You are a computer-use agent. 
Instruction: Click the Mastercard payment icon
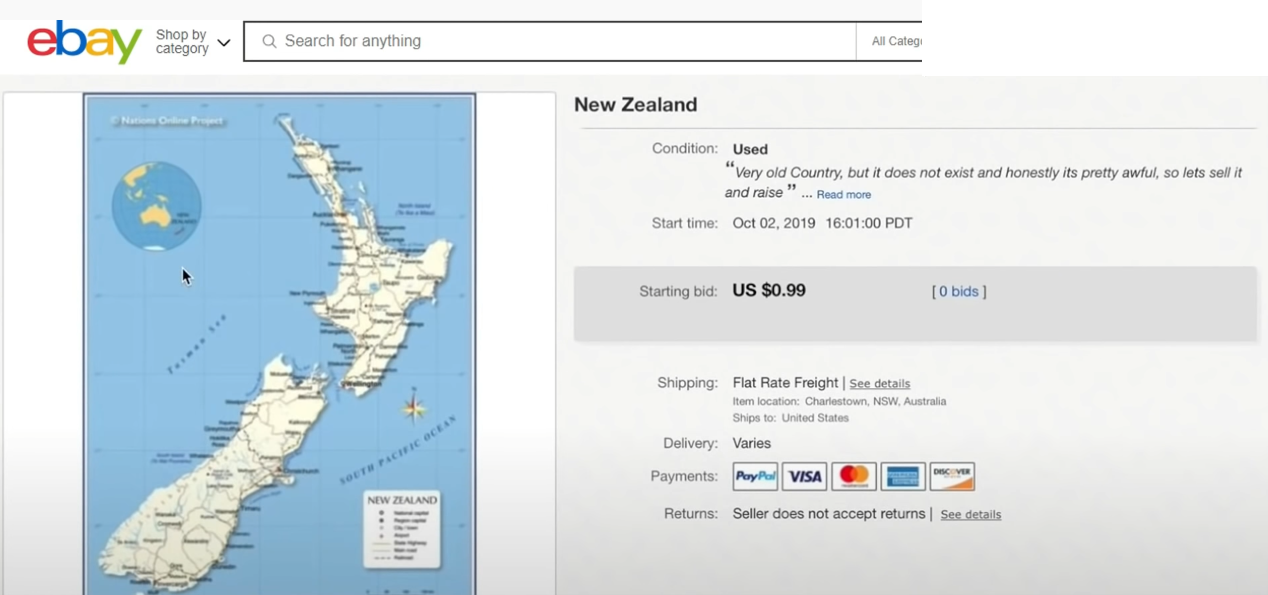[x=853, y=476]
